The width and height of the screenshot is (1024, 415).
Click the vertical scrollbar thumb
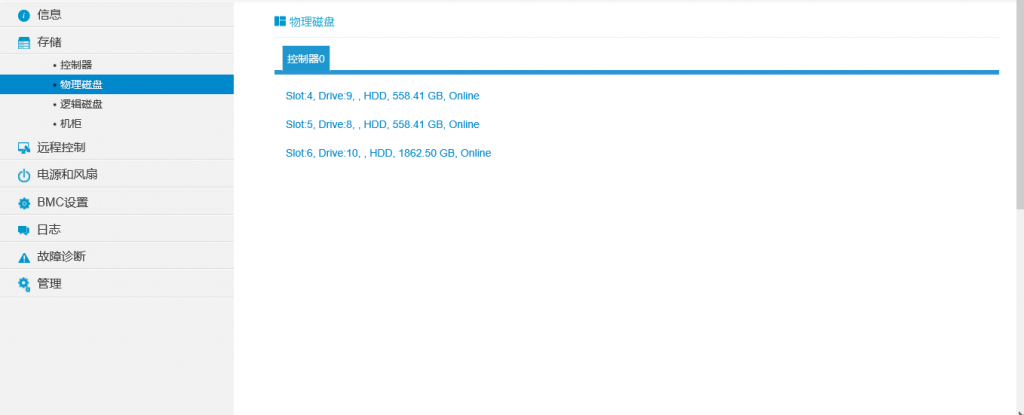1019,100
